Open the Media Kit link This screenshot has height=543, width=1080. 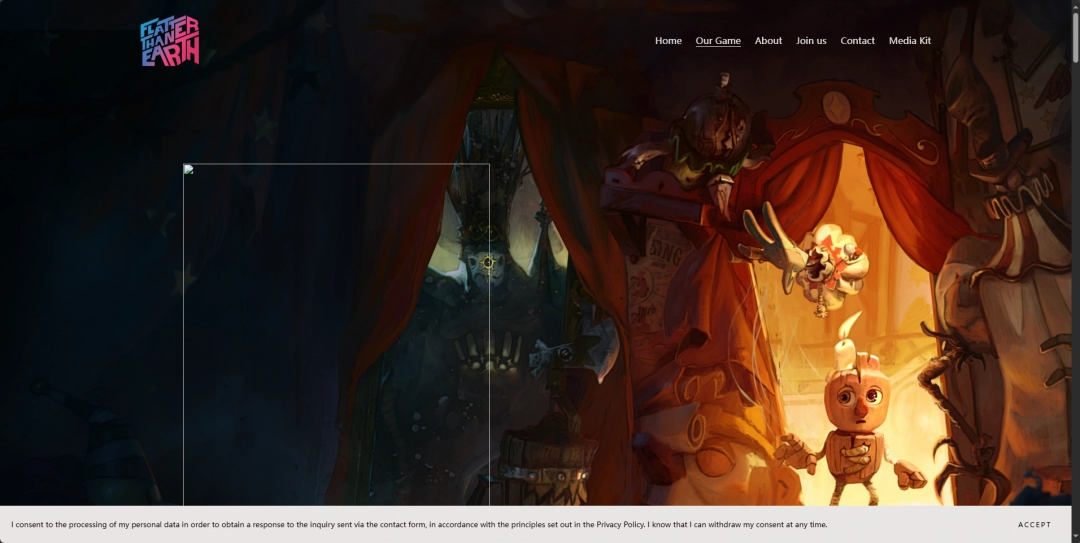(909, 41)
